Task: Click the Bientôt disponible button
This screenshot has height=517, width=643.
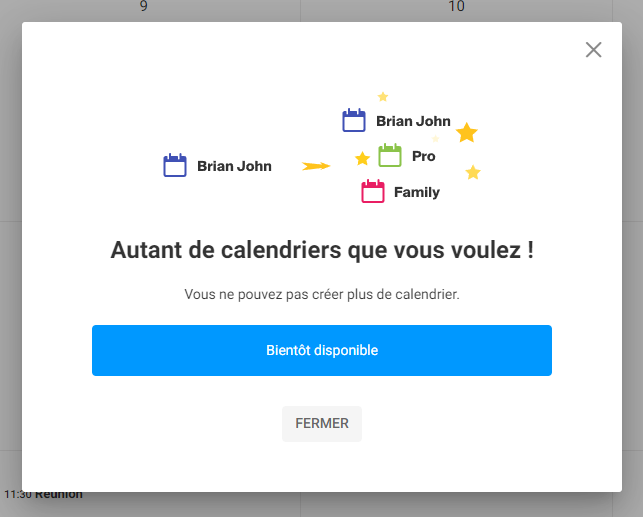Action: click(x=322, y=351)
